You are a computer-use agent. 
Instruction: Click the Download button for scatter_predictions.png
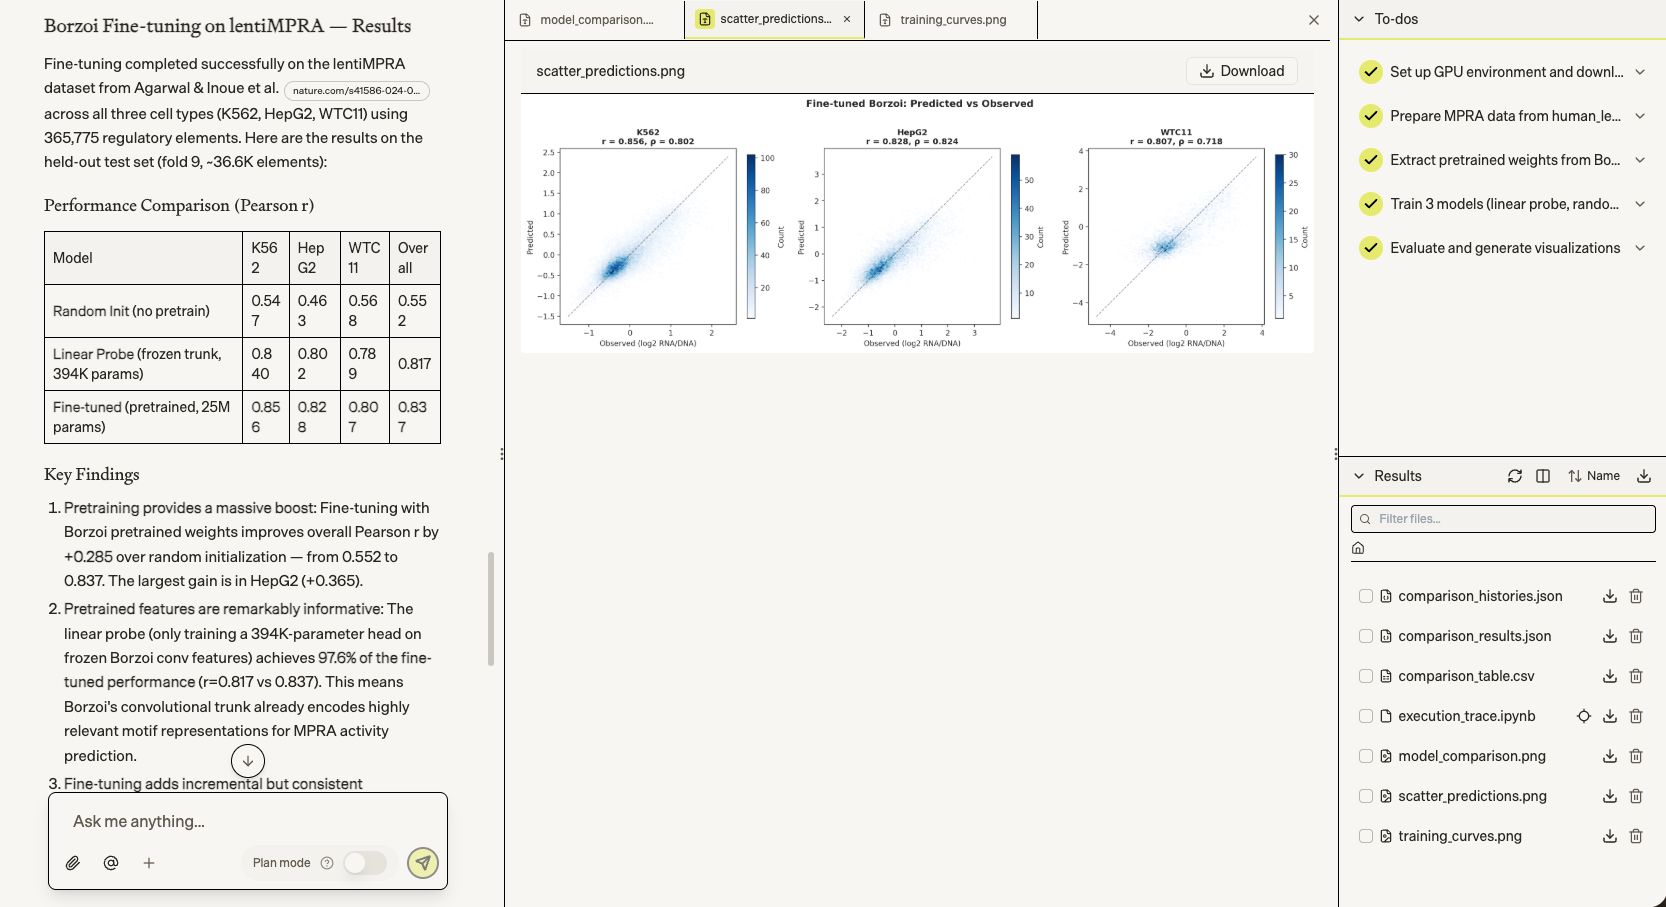(x=1242, y=71)
